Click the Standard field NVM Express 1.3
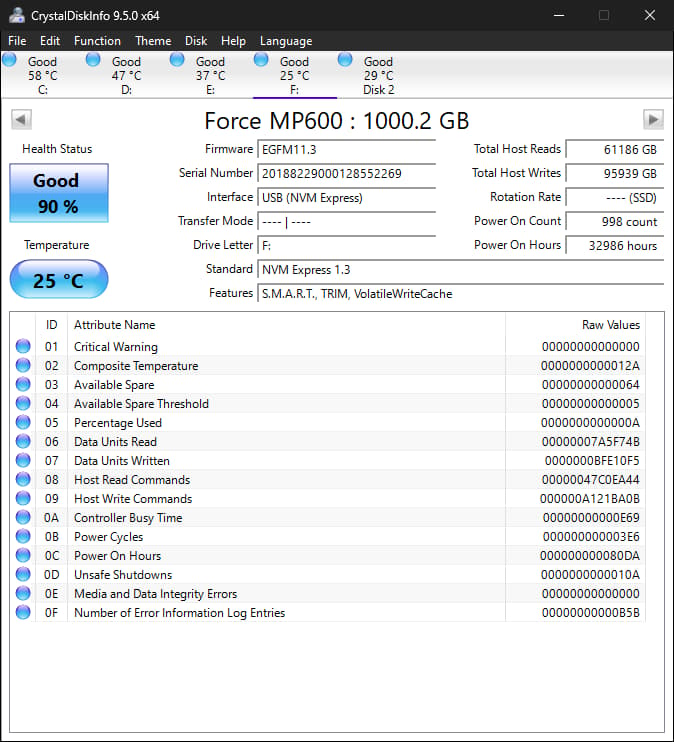Image resolution: width=674 pixels, height=742 pixels. (x=461, y=270)
